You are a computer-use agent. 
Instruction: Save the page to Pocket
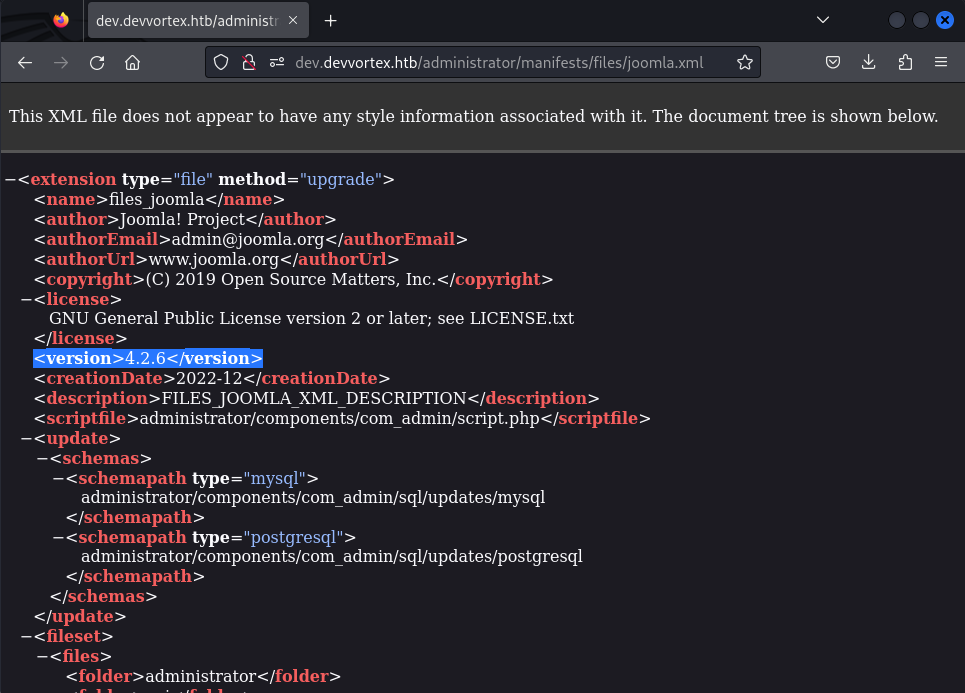833,62
